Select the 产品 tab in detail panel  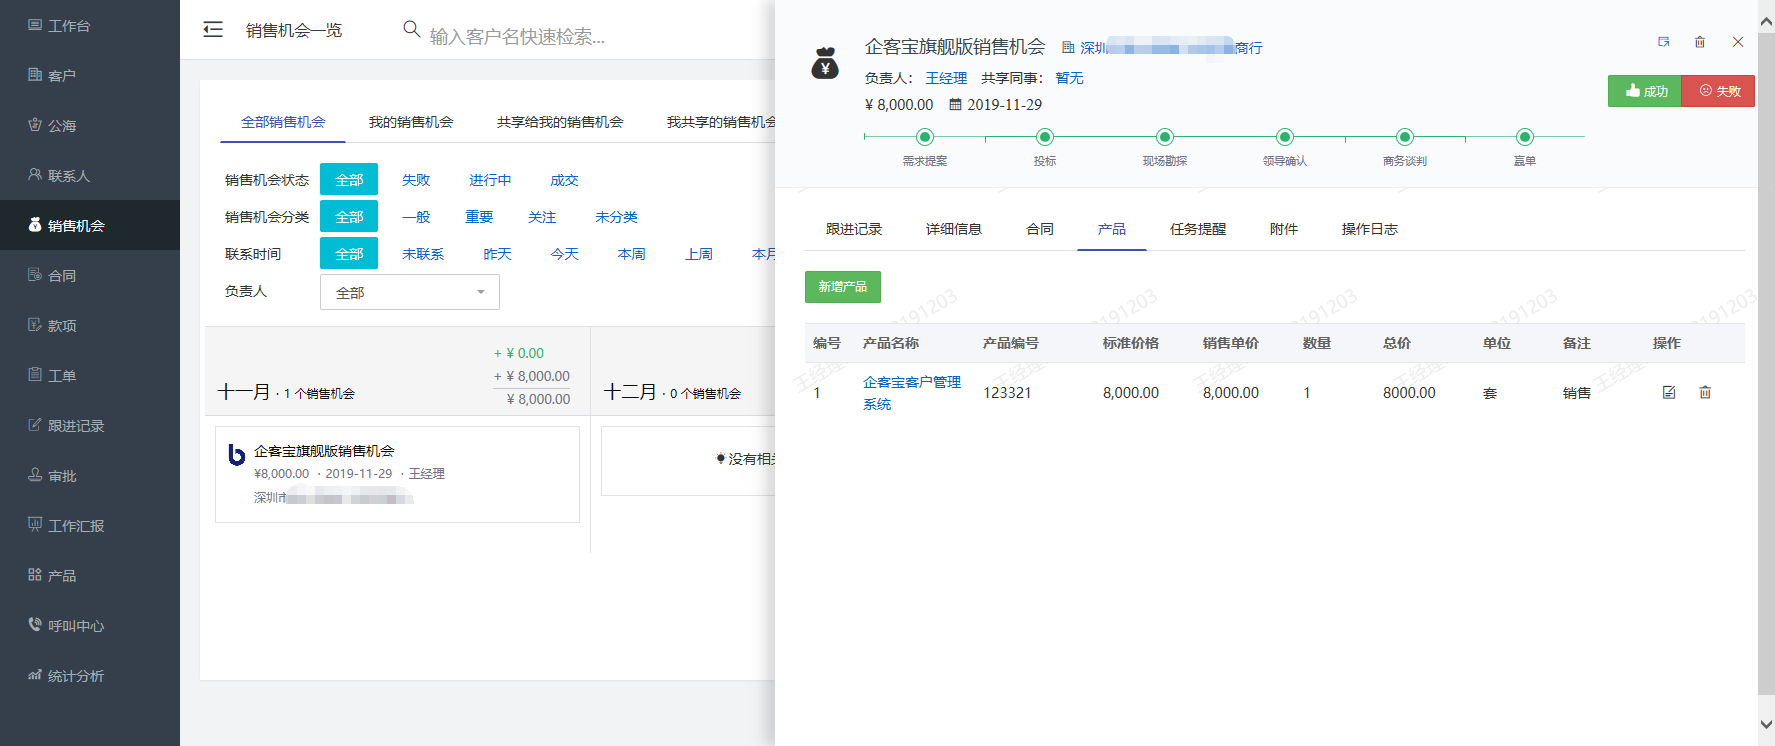click(x=1112, y=229)
